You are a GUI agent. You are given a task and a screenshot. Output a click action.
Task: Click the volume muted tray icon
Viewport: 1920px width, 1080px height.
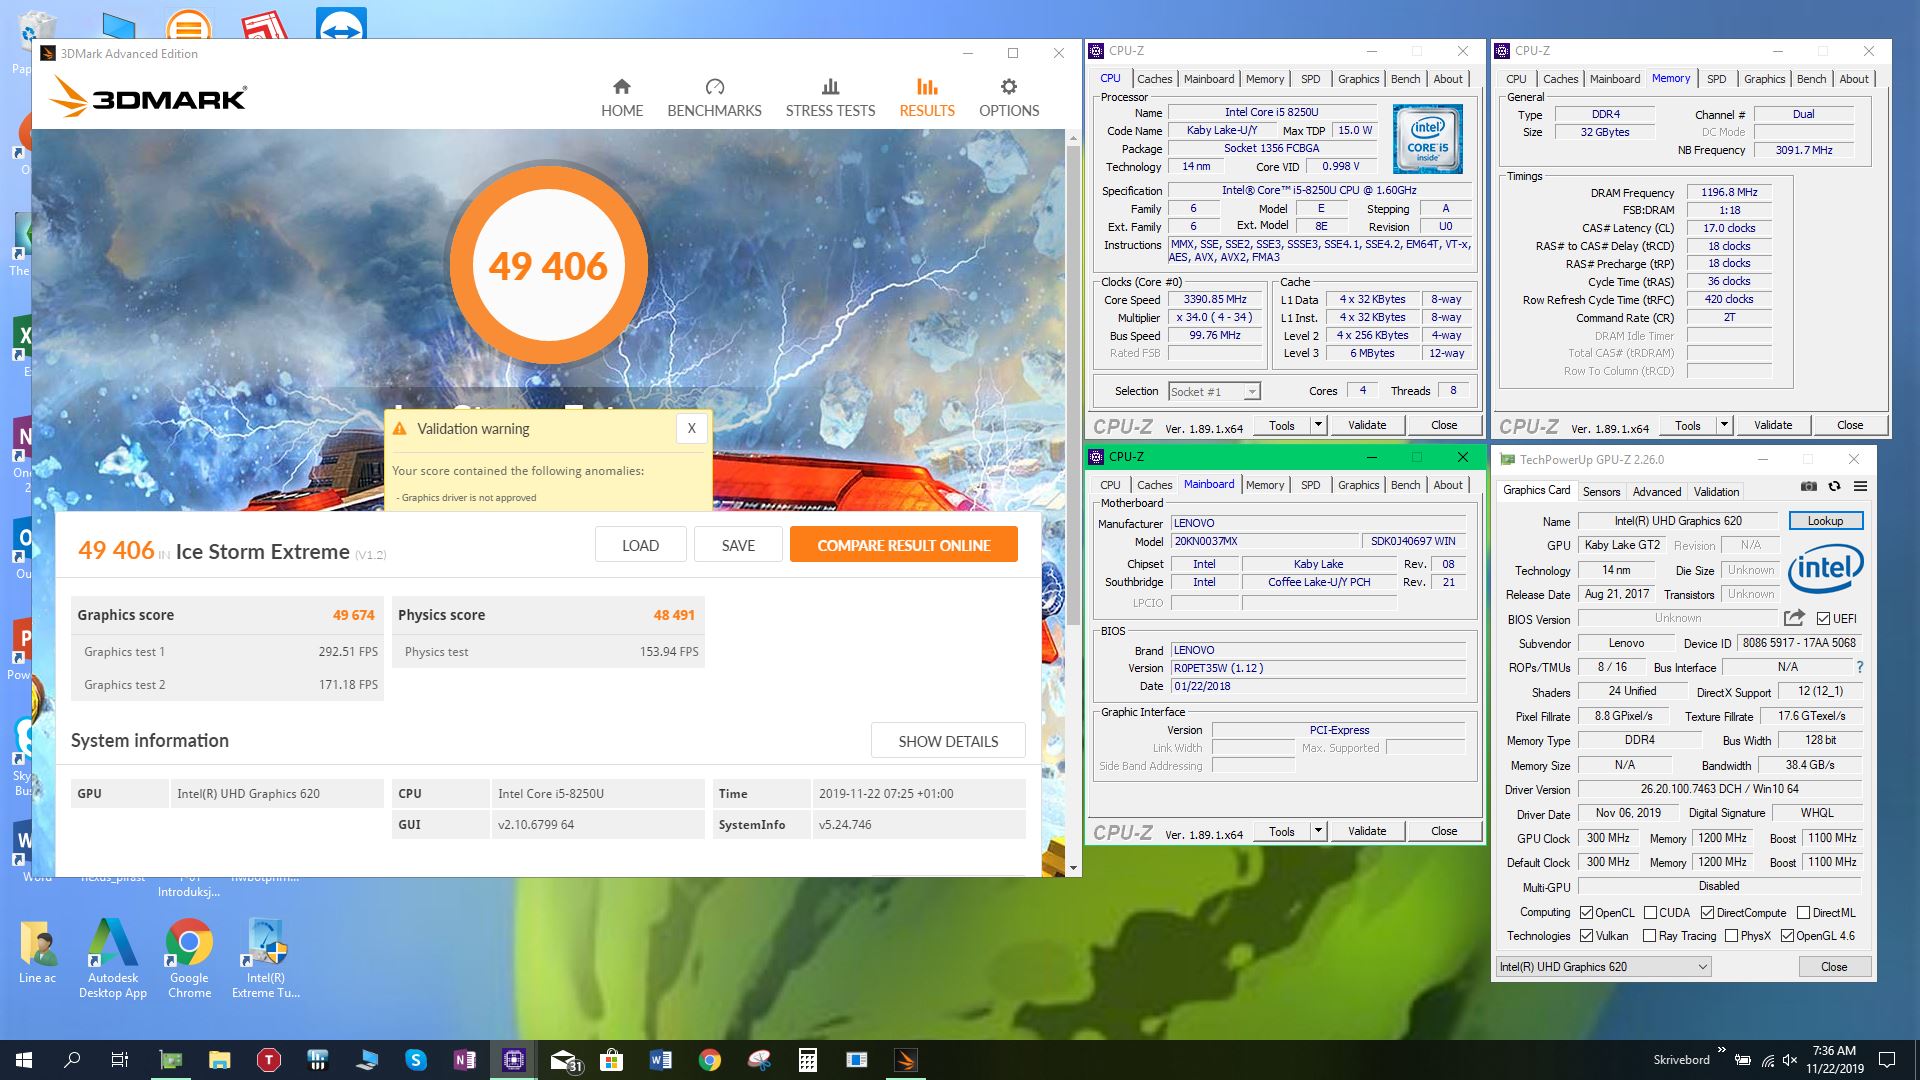pos(1790,1060)
